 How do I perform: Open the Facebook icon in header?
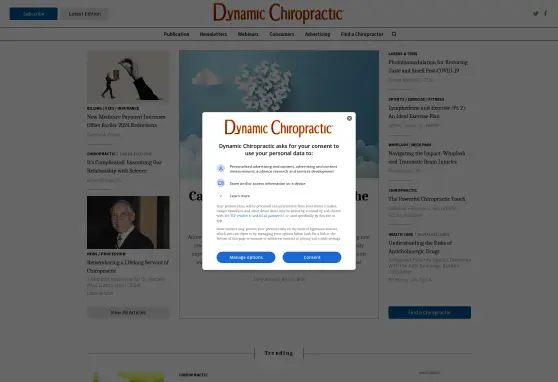click(545, 14)
